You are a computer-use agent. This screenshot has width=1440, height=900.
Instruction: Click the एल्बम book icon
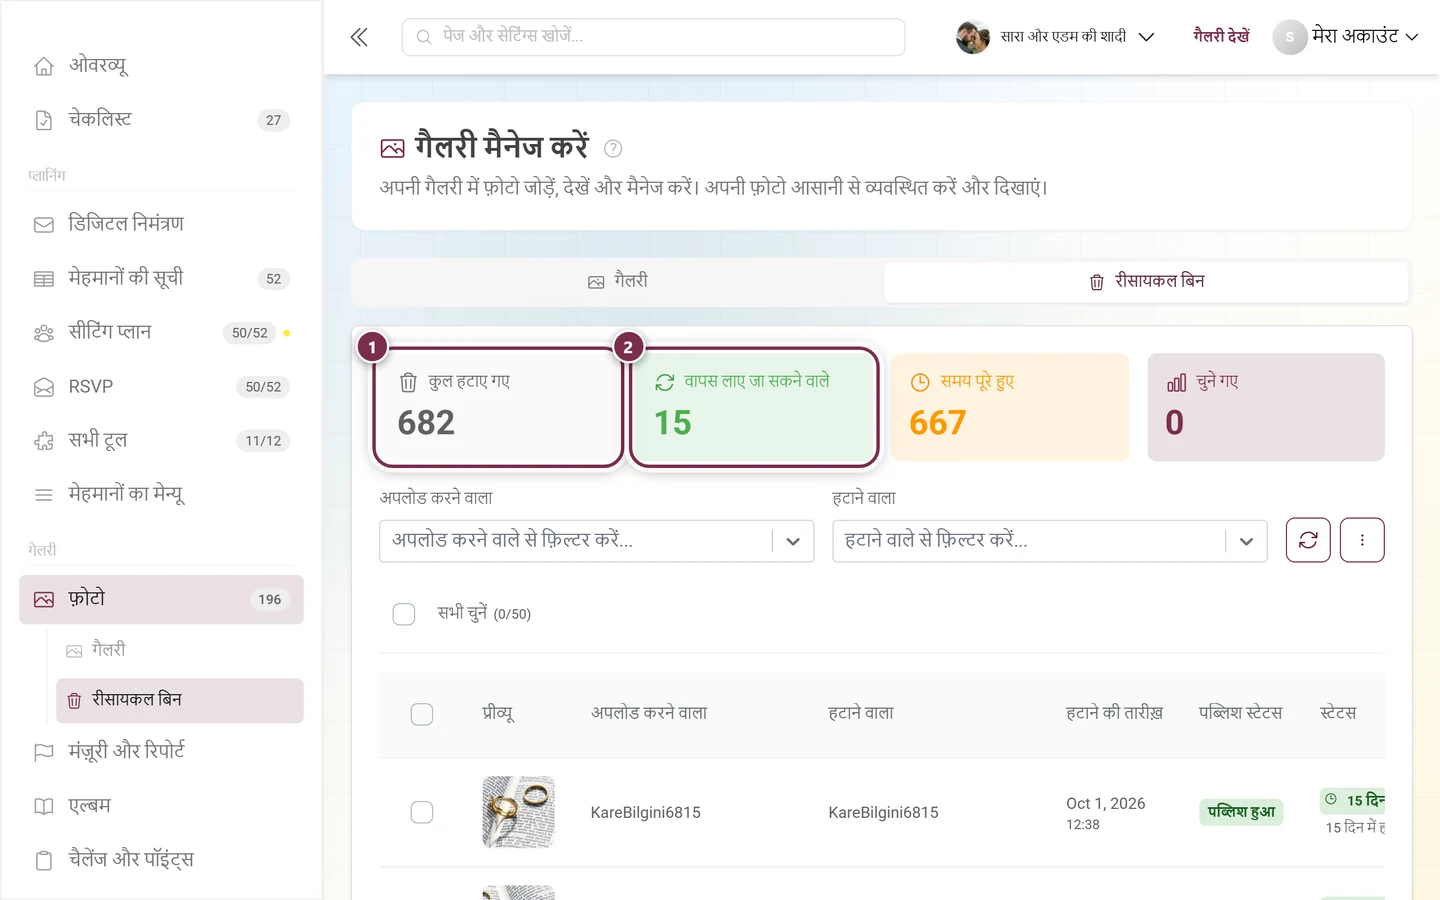click(x=44, y=806)
